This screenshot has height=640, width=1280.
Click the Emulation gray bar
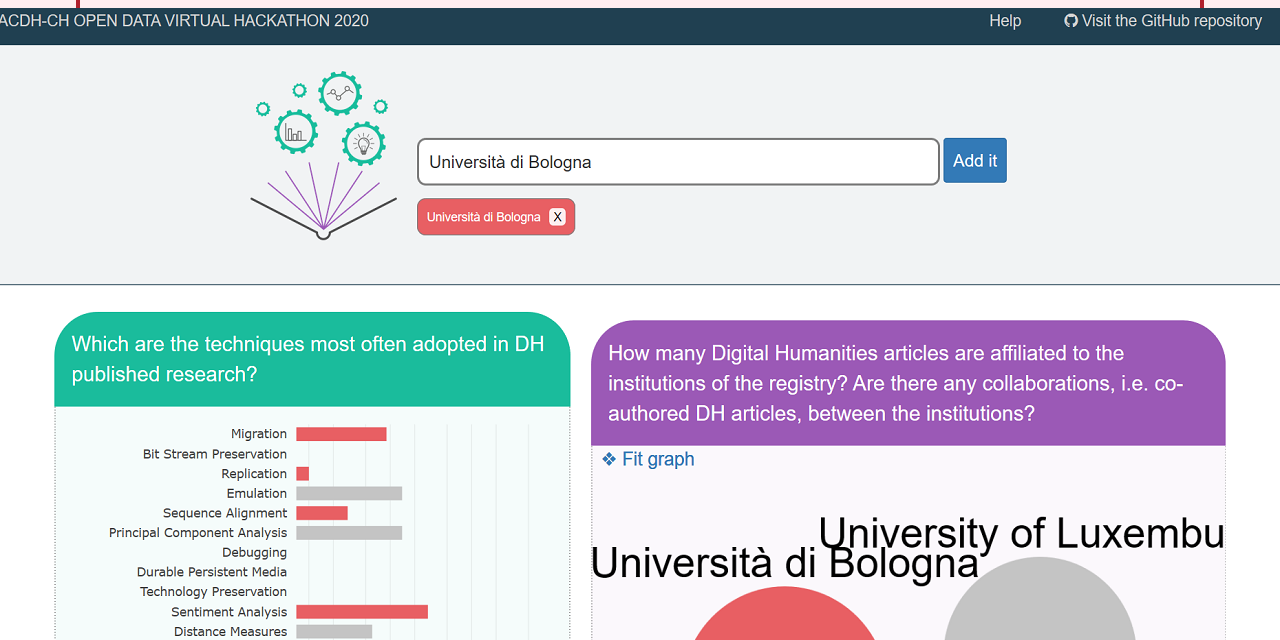[x=349, y=493]
